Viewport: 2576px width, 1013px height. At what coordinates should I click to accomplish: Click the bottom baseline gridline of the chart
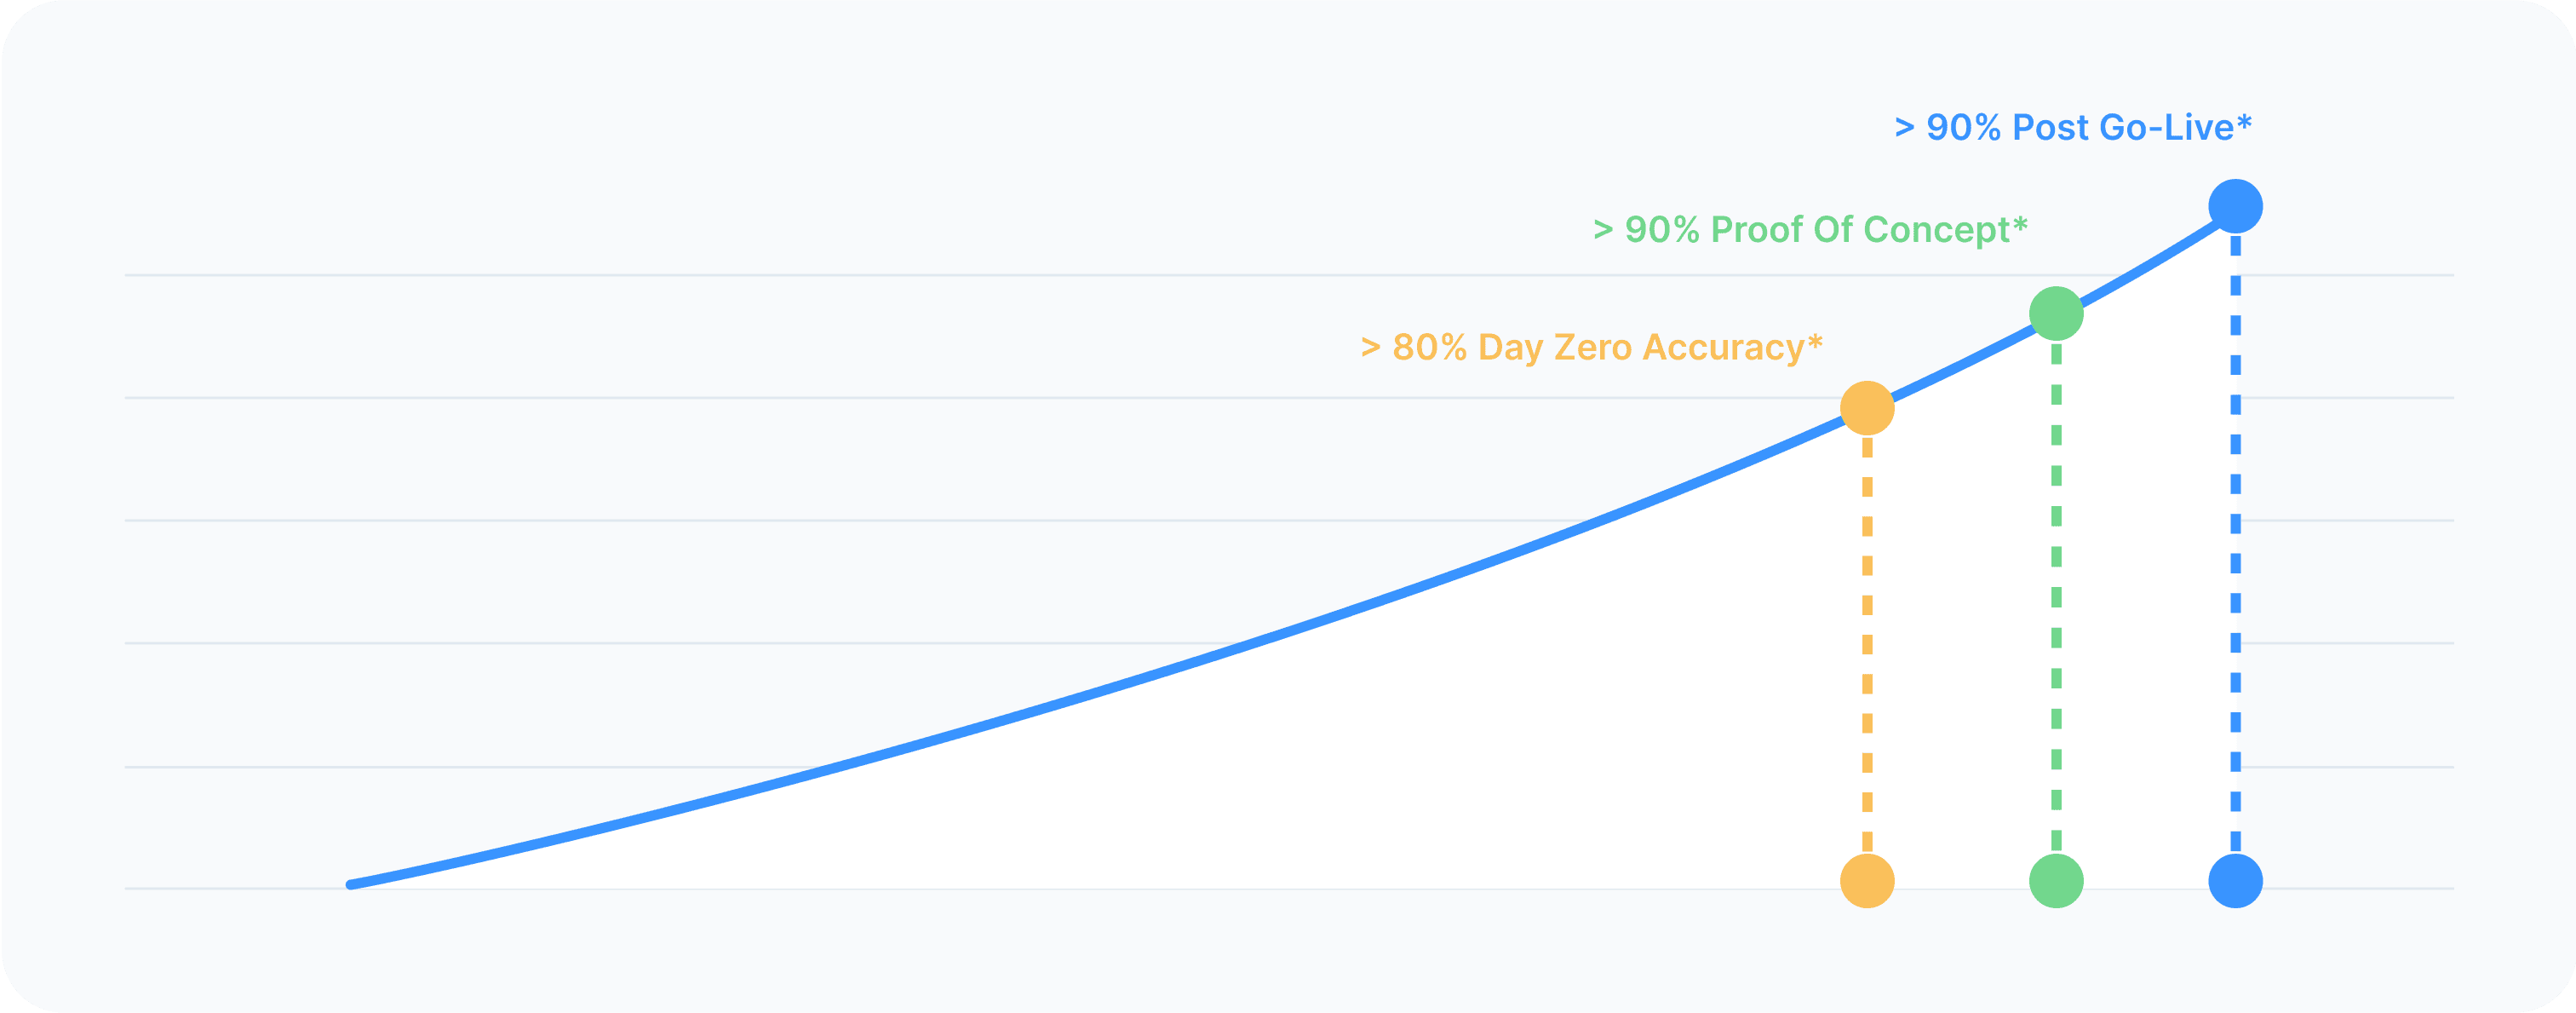[1000, 888]
